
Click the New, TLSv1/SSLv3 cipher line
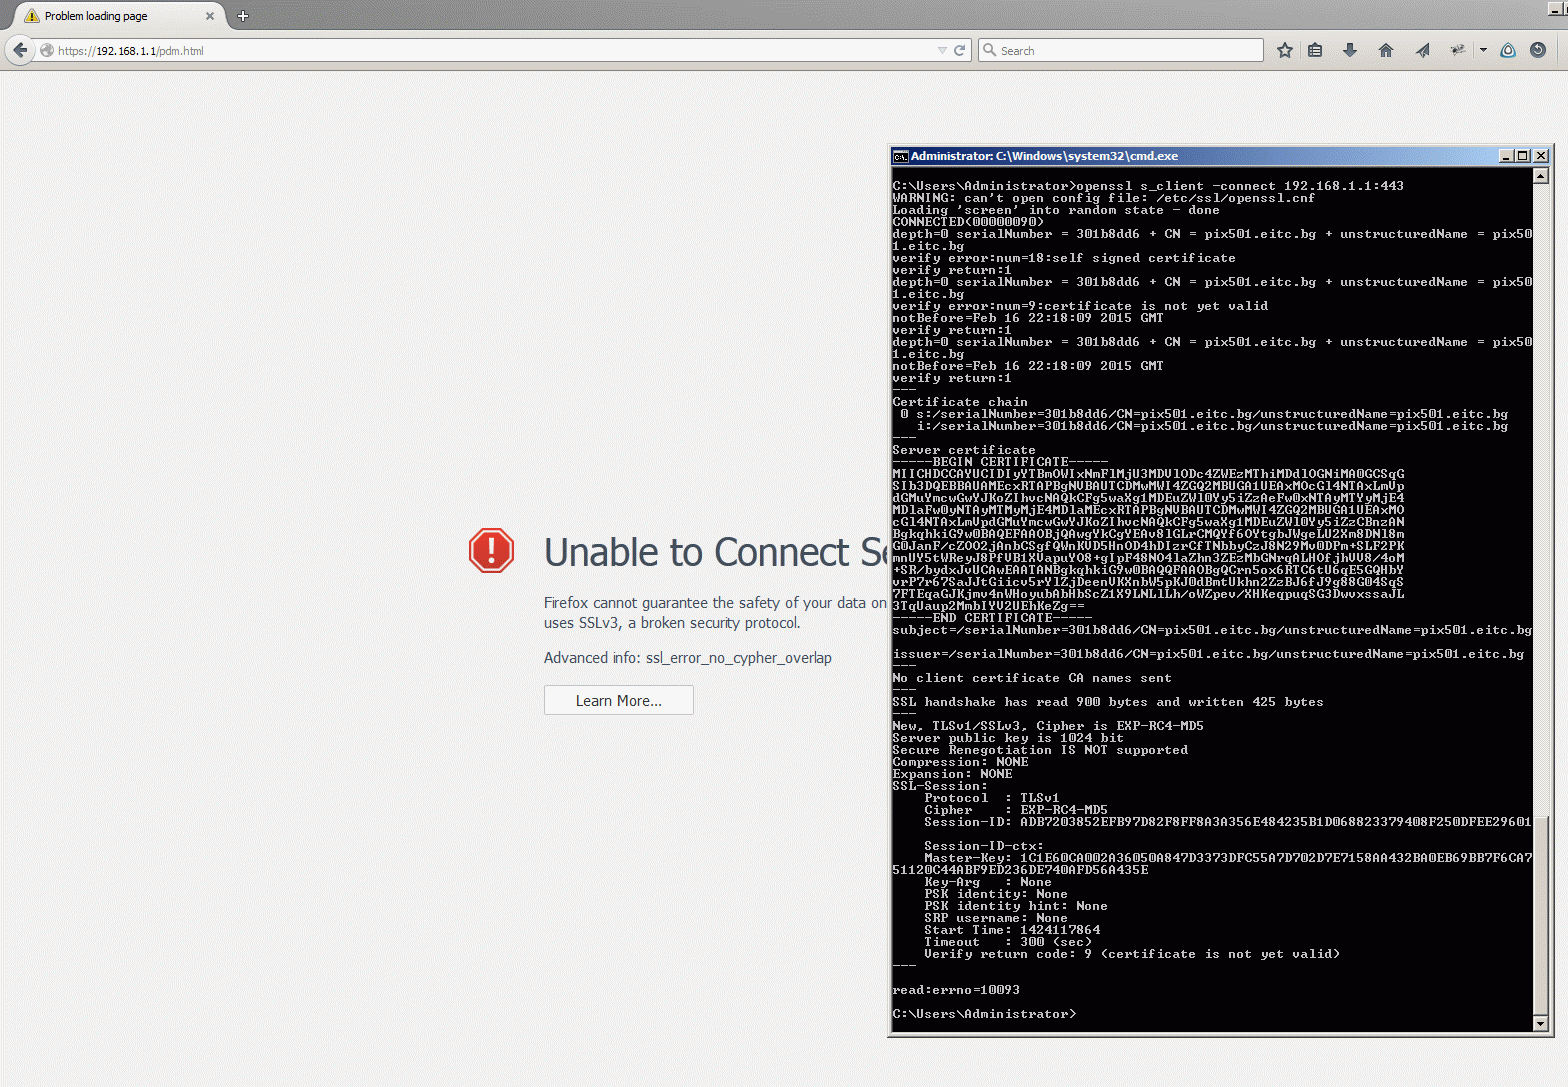(x=1048, y=726)
